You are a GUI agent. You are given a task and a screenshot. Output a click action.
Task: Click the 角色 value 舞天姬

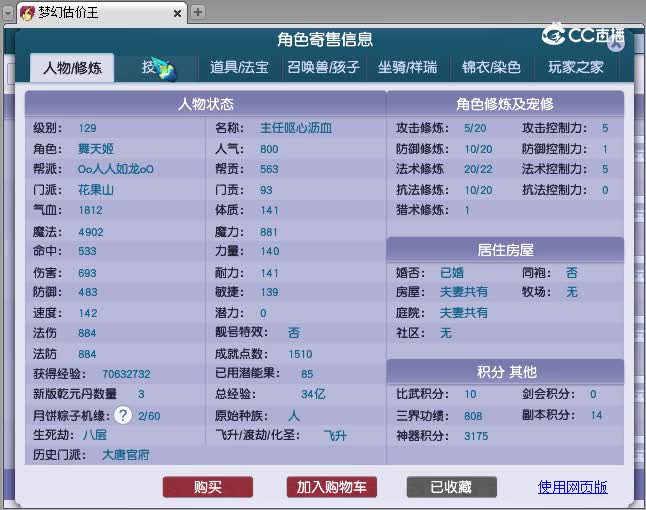[x=96, y=149]
